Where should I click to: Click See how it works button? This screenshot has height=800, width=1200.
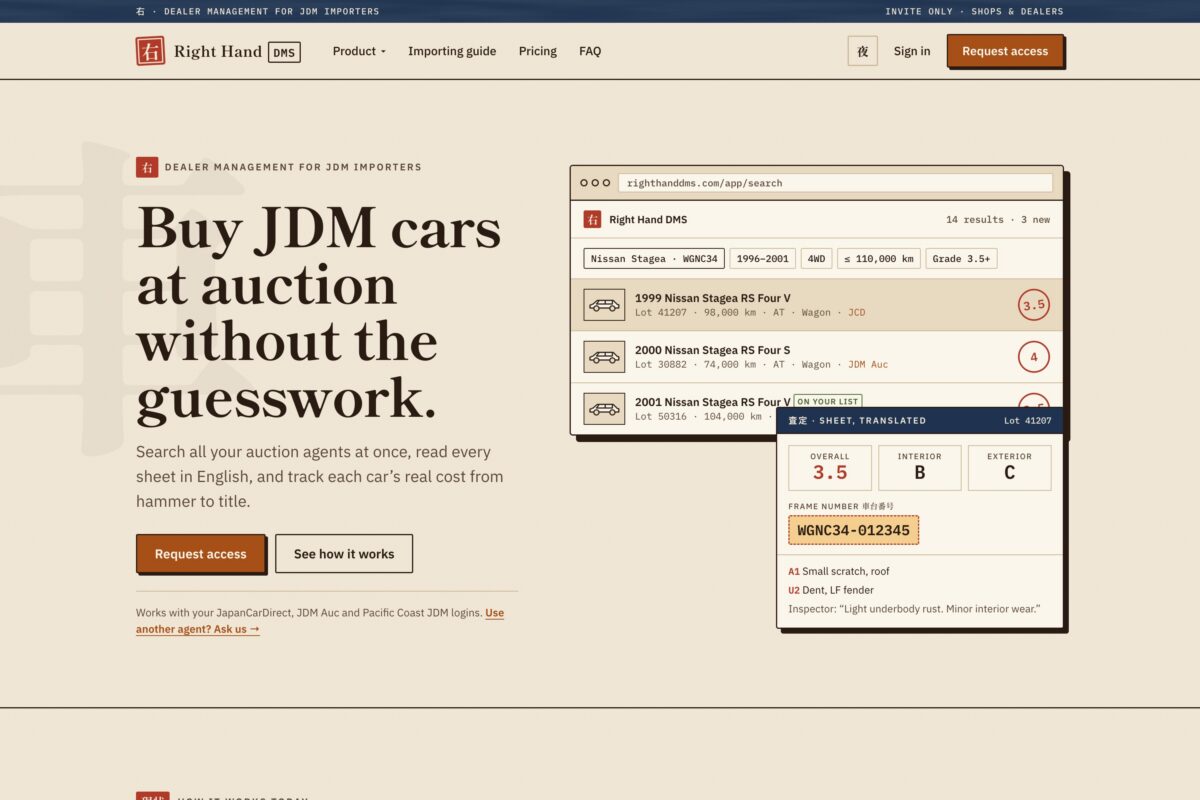click(344, 554)
